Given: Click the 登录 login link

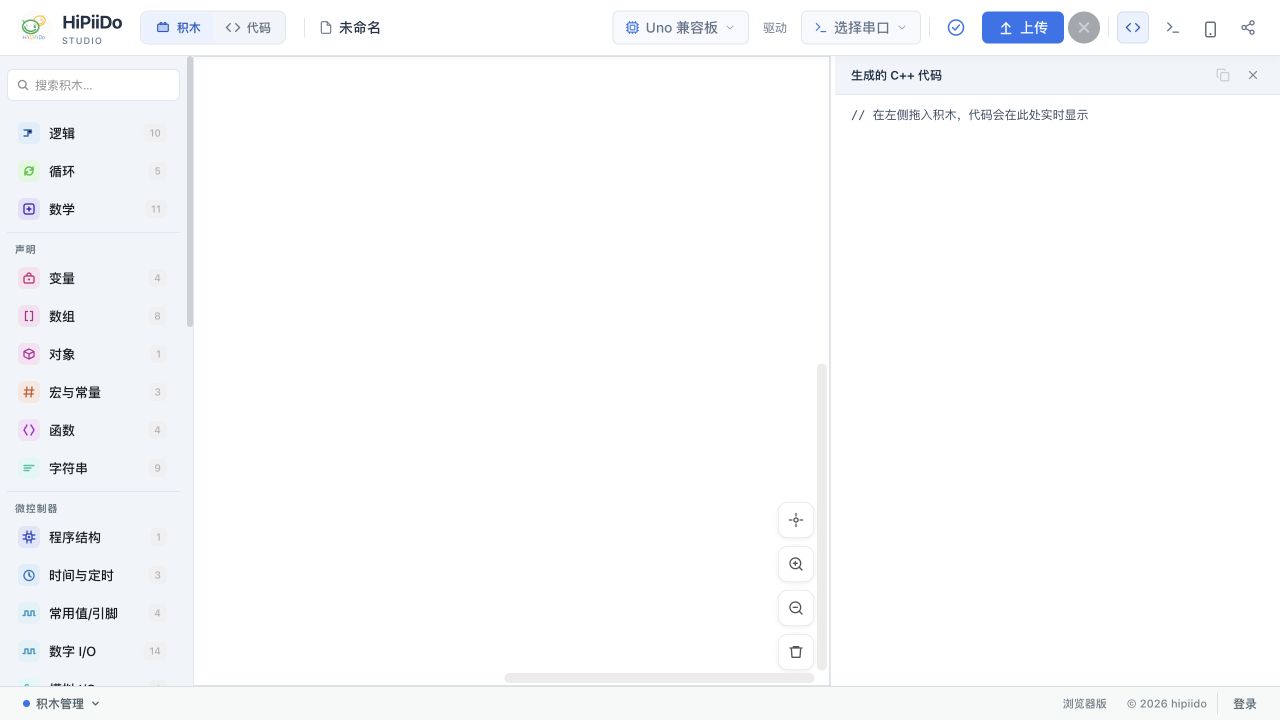Looking at the screenshot, I should point(1245,704).
